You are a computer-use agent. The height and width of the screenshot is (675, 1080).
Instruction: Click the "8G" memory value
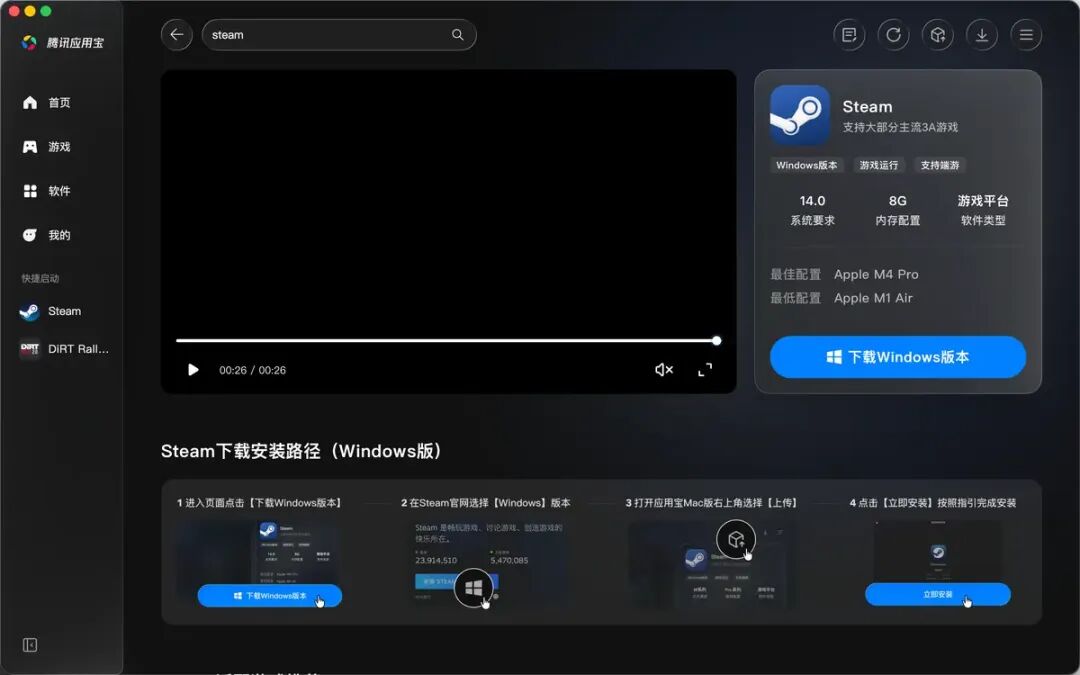click(x=897, y=201)
